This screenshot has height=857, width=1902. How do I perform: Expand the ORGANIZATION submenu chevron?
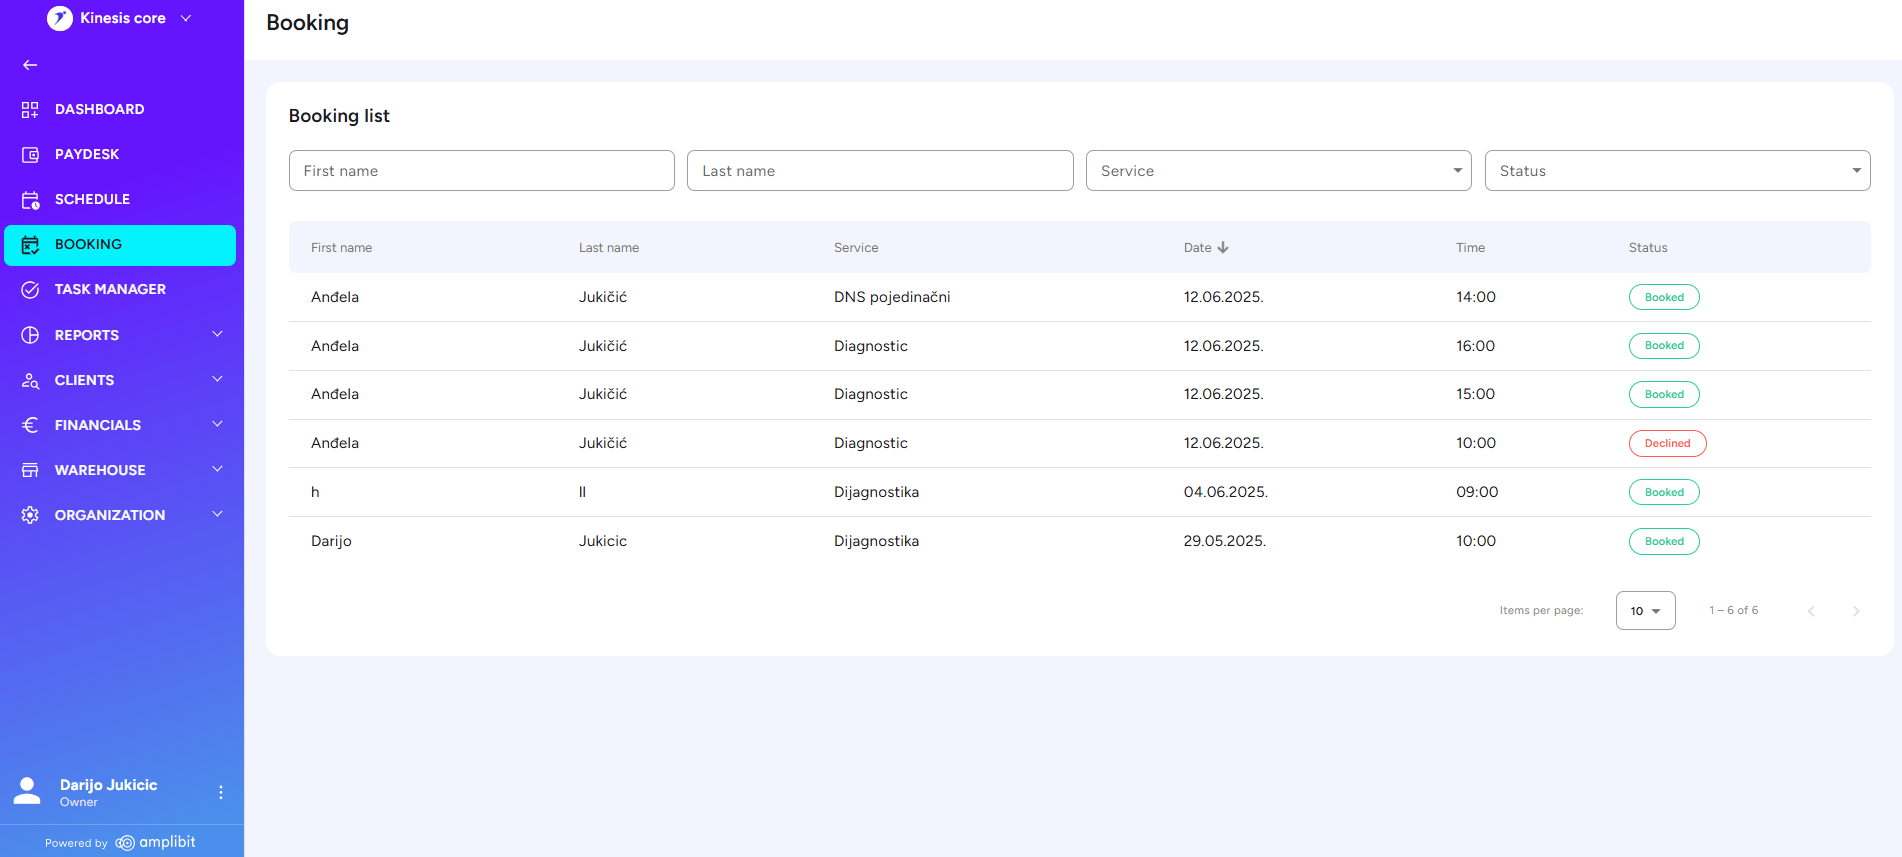[x=217, y=514]
